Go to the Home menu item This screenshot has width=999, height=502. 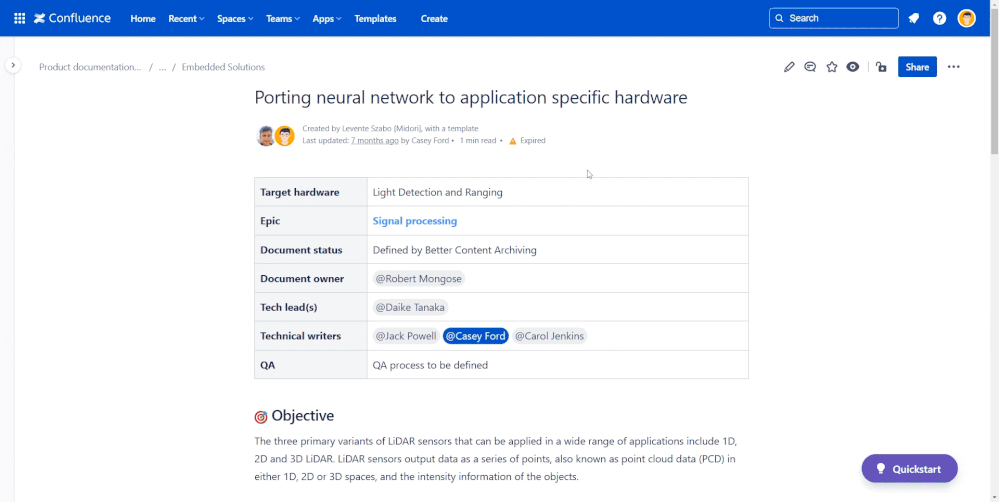(143, 18)
